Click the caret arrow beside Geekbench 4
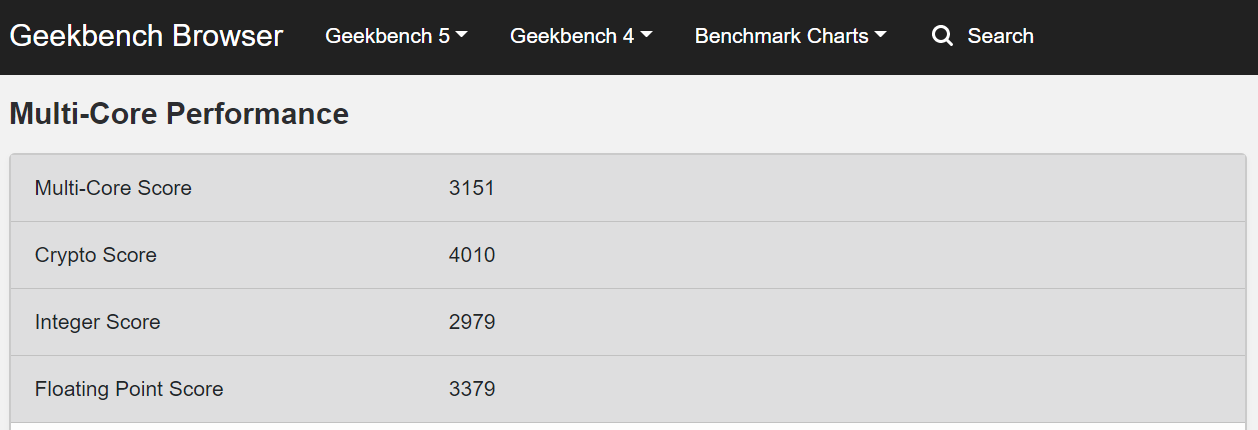 (646, 36)
